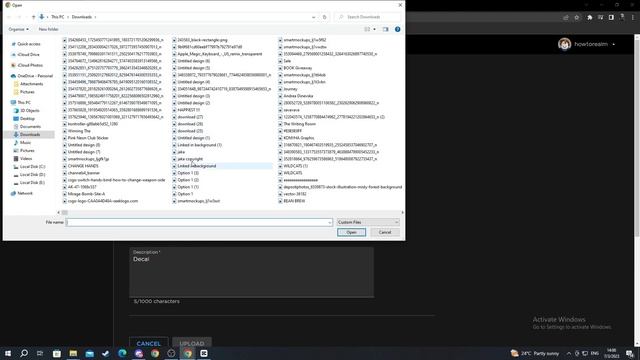Select the file 'Apple_Magic_Keyboard' transparent image

tap(220, 54)
